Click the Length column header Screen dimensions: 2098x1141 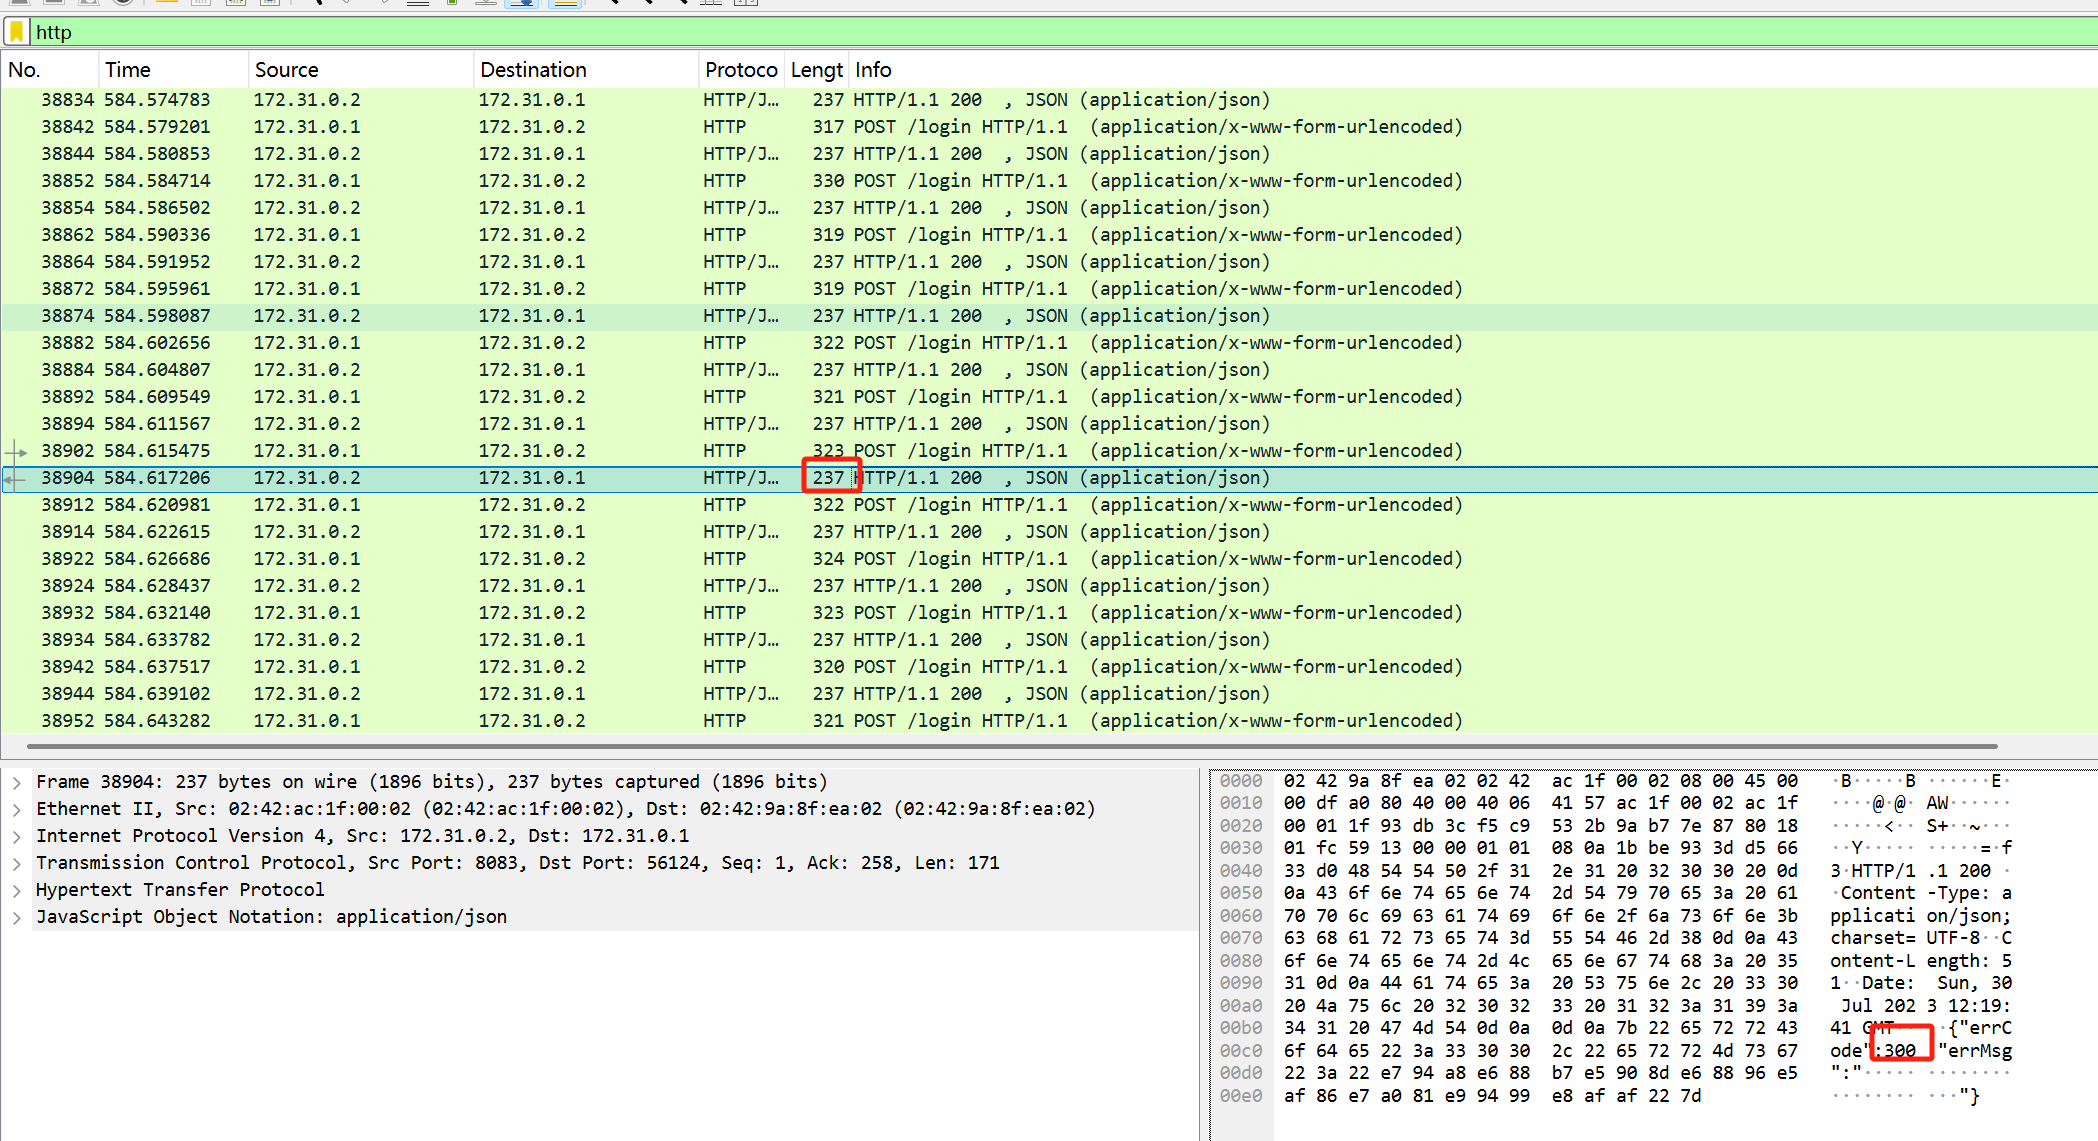pos(816,70)
